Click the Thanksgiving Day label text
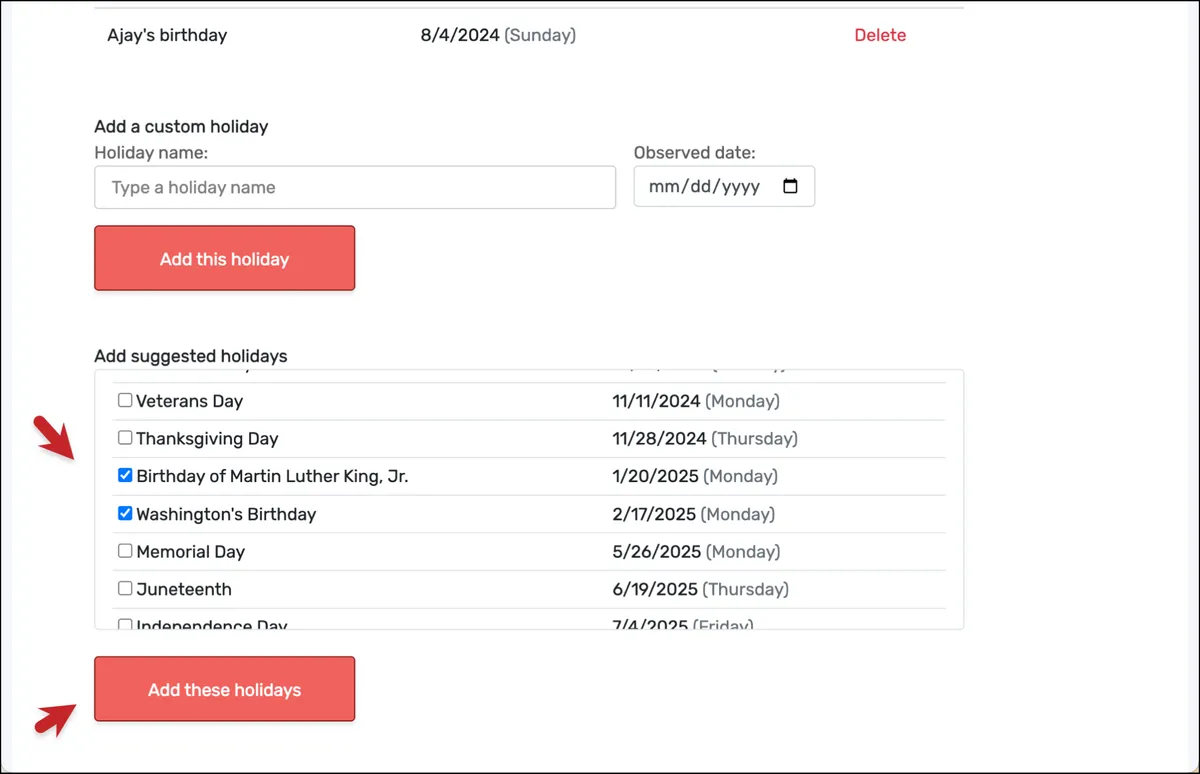 pyautogui.click(x=207, y=439)
